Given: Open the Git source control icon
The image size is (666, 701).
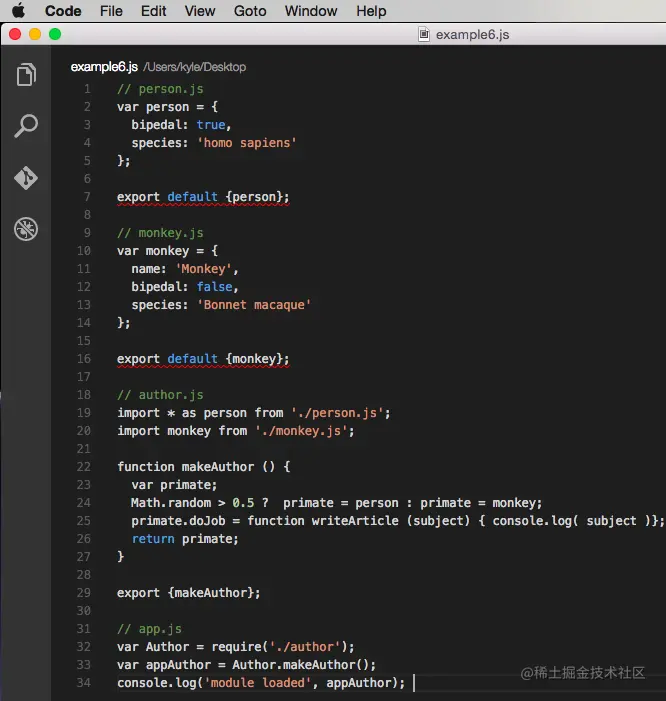Looking at the screenshot, I should (26, 178).
